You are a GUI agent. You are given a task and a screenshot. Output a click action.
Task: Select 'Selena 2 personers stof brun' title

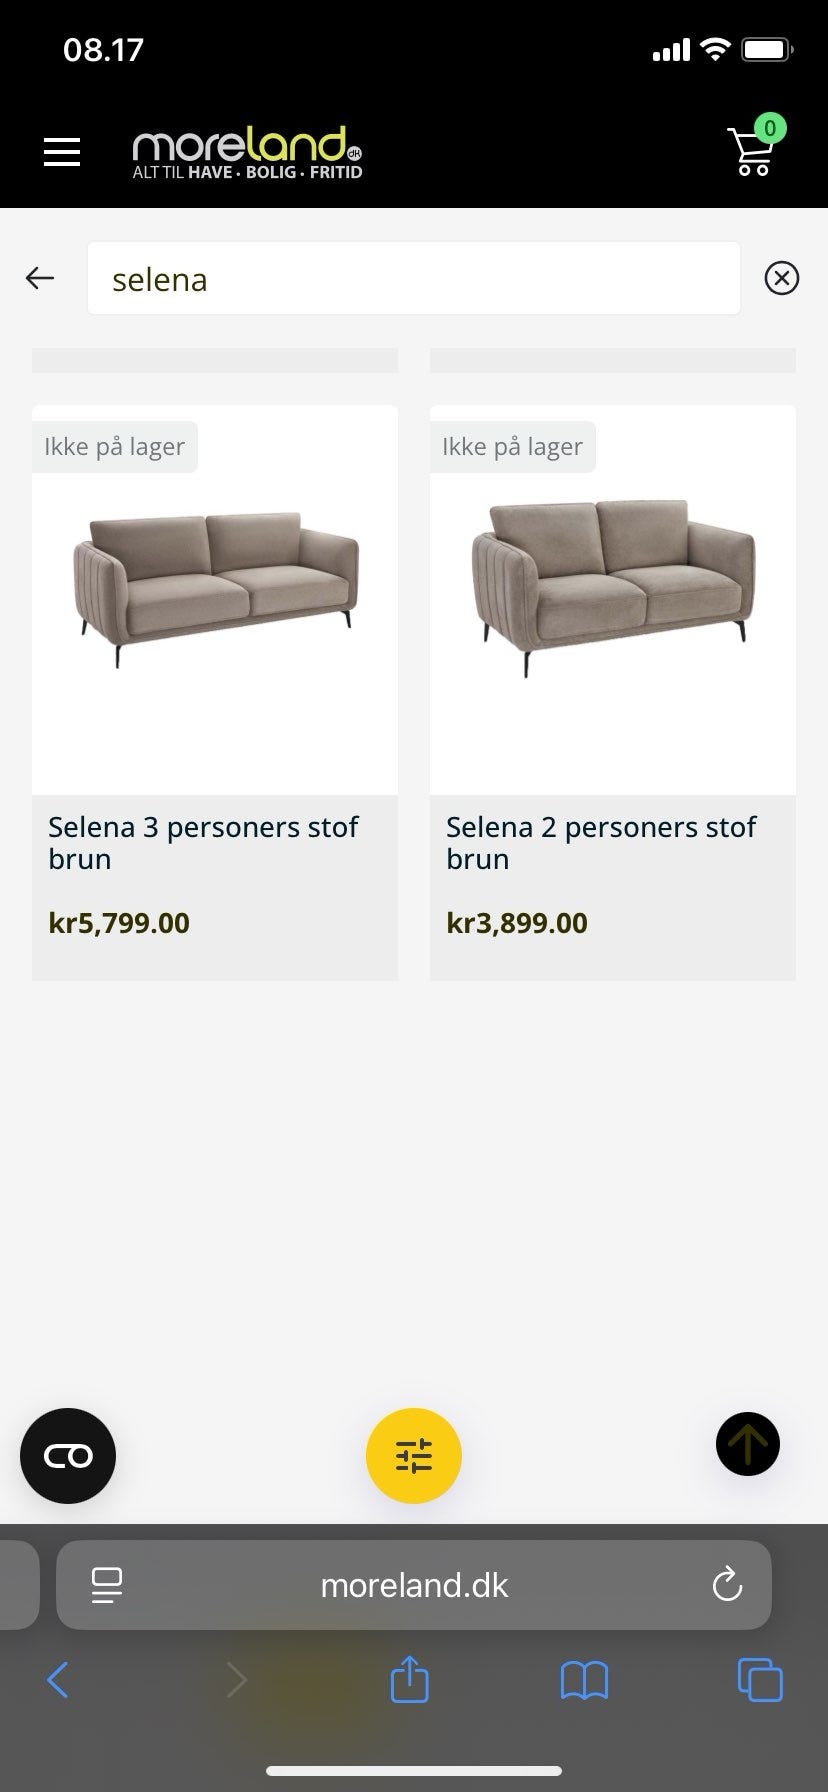click(x=601, y=843)
